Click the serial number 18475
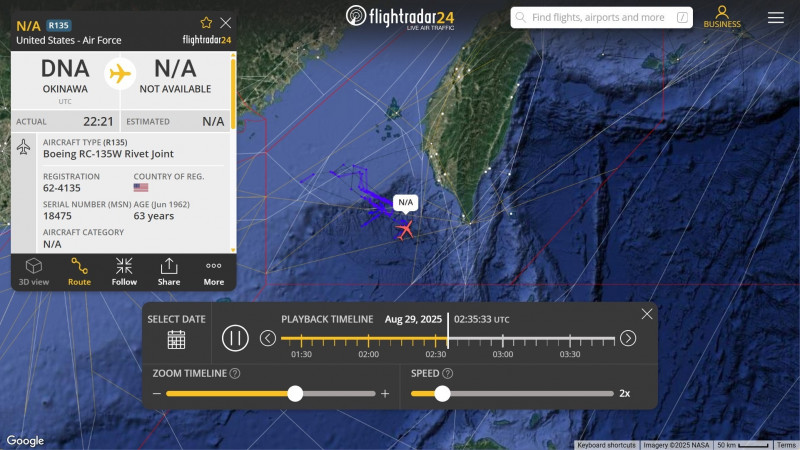 point(57,216)
